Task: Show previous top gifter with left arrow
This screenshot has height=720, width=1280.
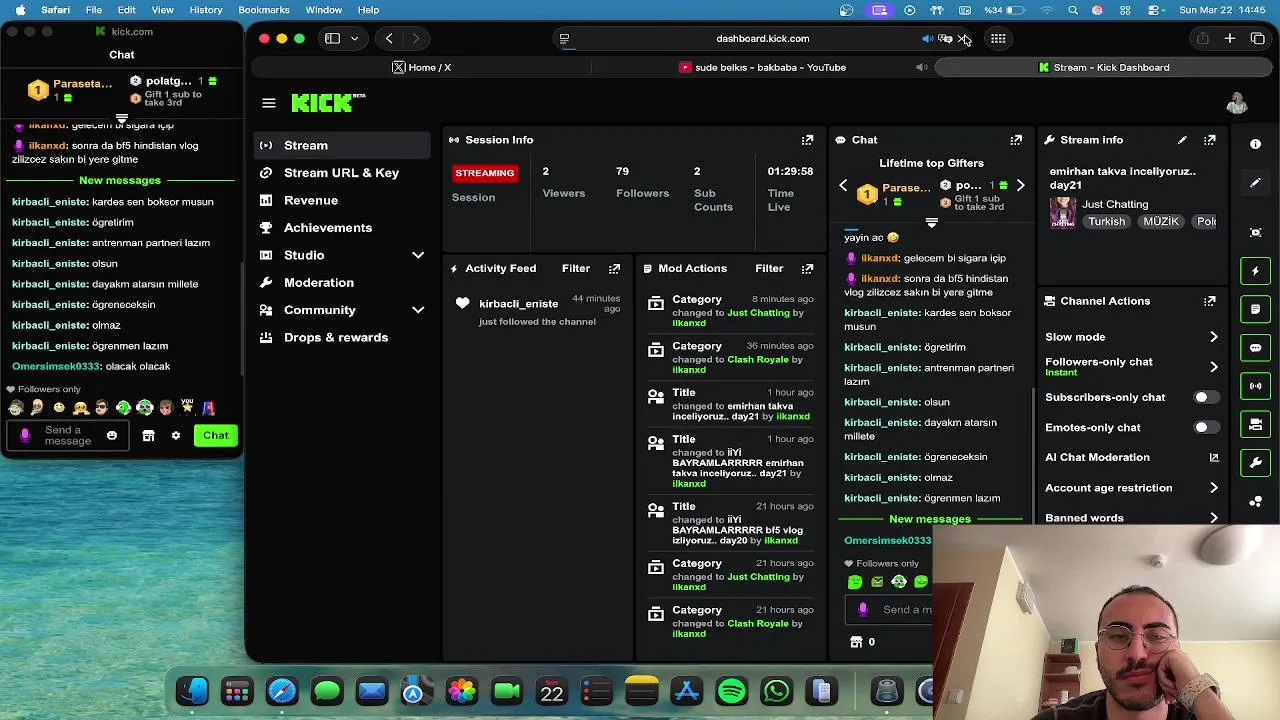Action: (843, 186)
